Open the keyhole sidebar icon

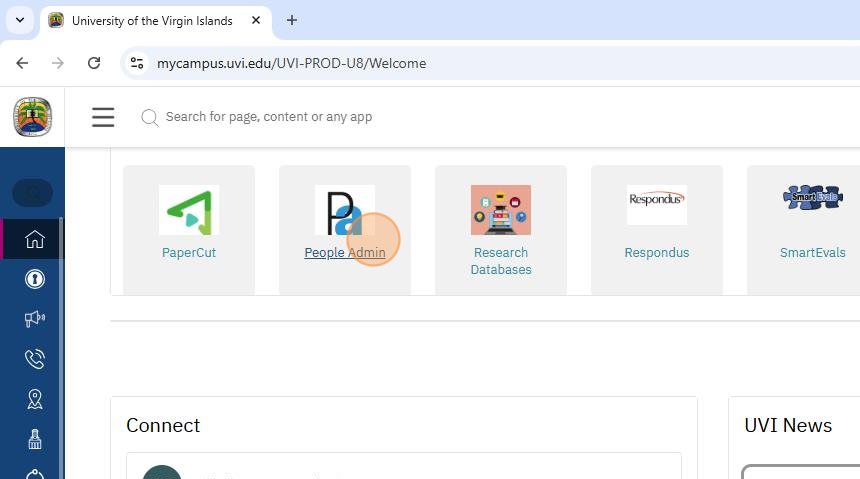click(x=35, y=279)
